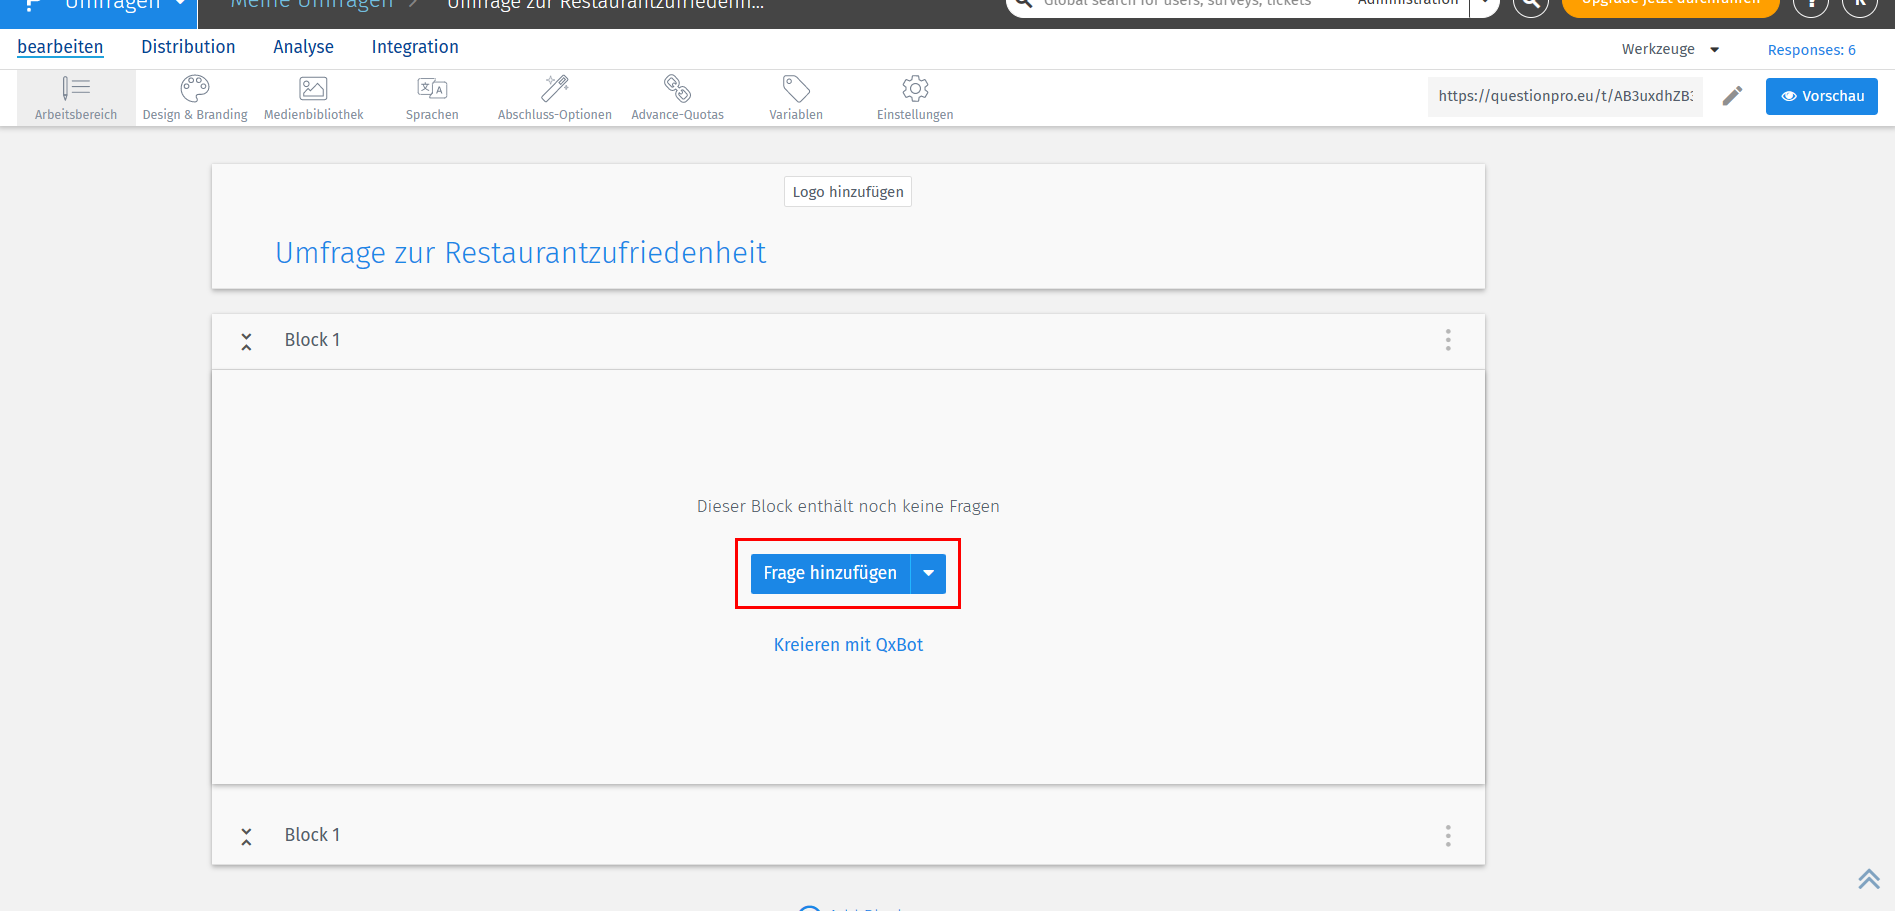Image resolution: width=1895 pixels, height=911 pixels.
Task: Open the Integration tab
Action: click(415, 47)
